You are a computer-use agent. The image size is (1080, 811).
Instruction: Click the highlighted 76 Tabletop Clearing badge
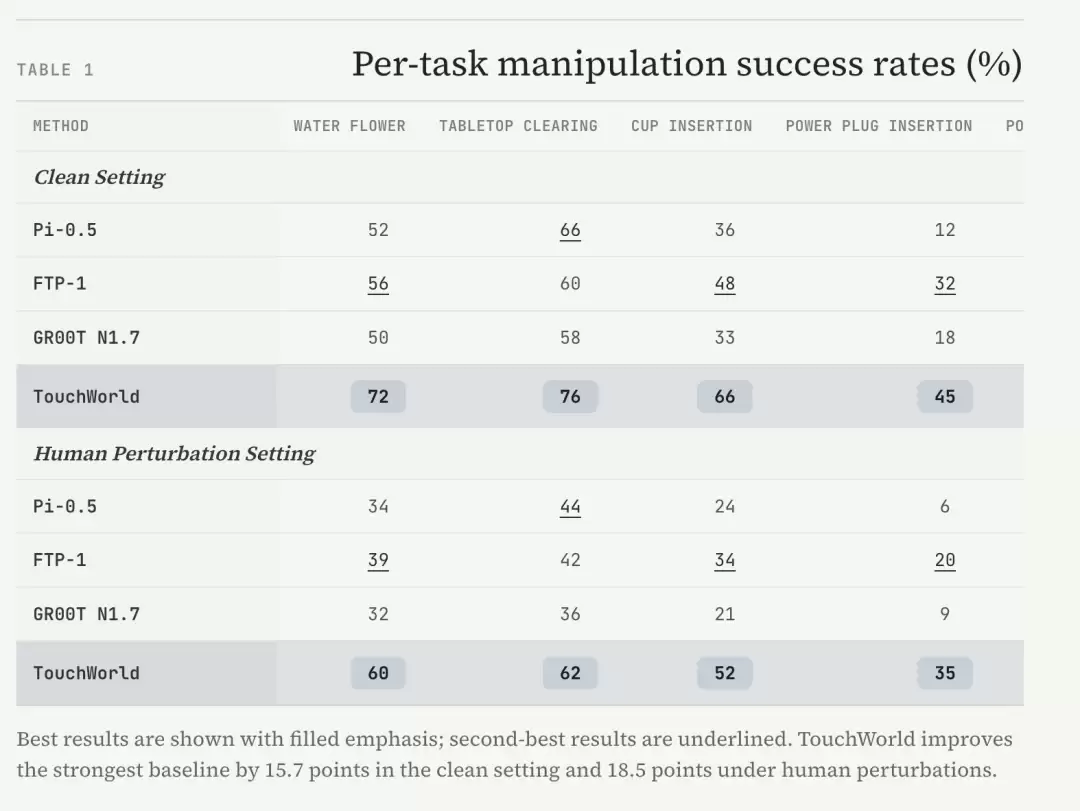(570, 396)
